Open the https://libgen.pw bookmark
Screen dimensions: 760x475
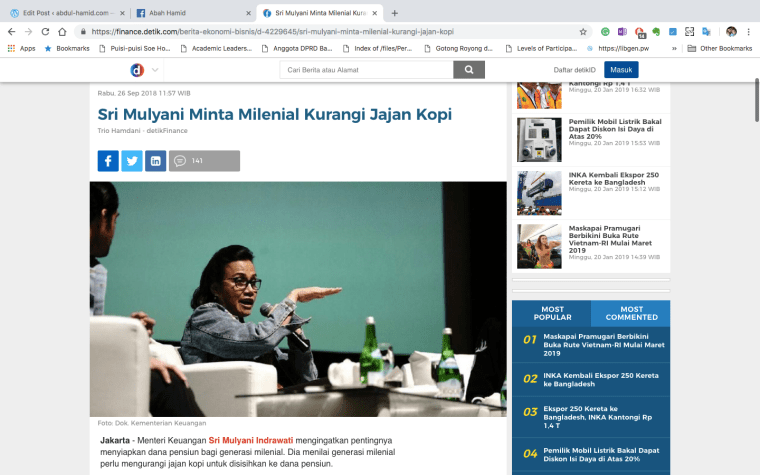(x=618, y=48)
